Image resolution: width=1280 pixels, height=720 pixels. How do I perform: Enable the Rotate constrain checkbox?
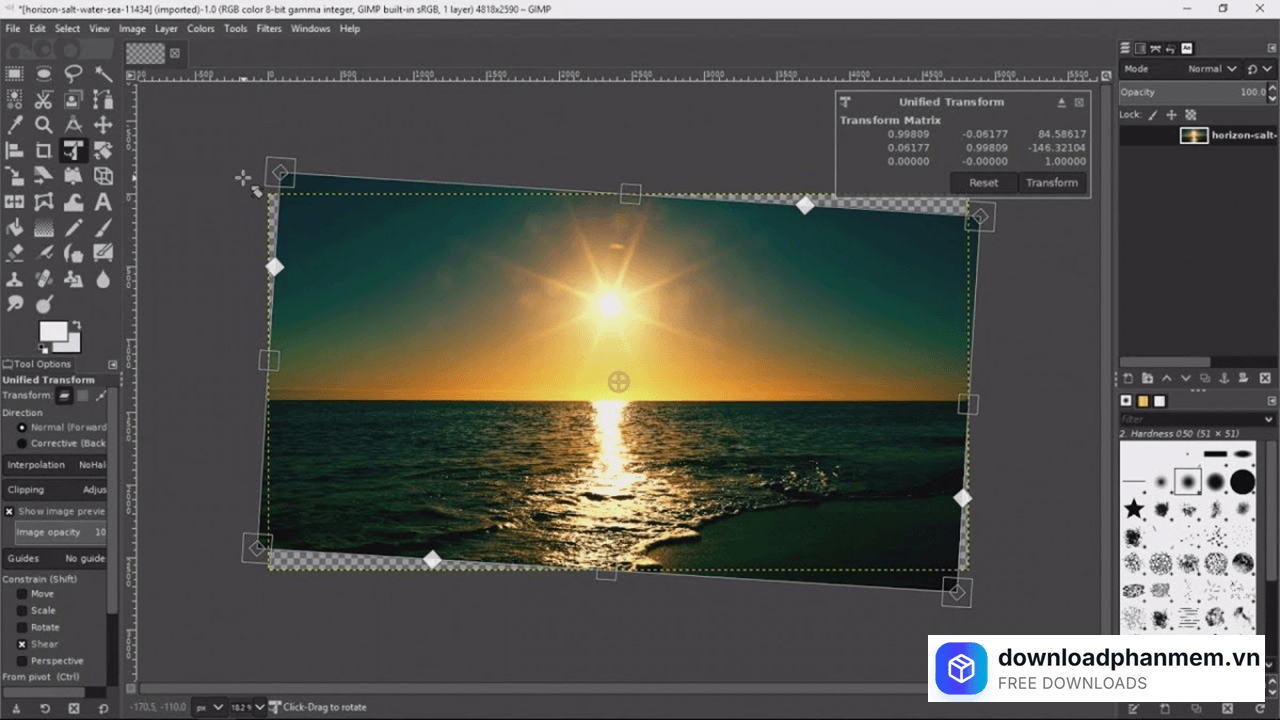(22, 627)
